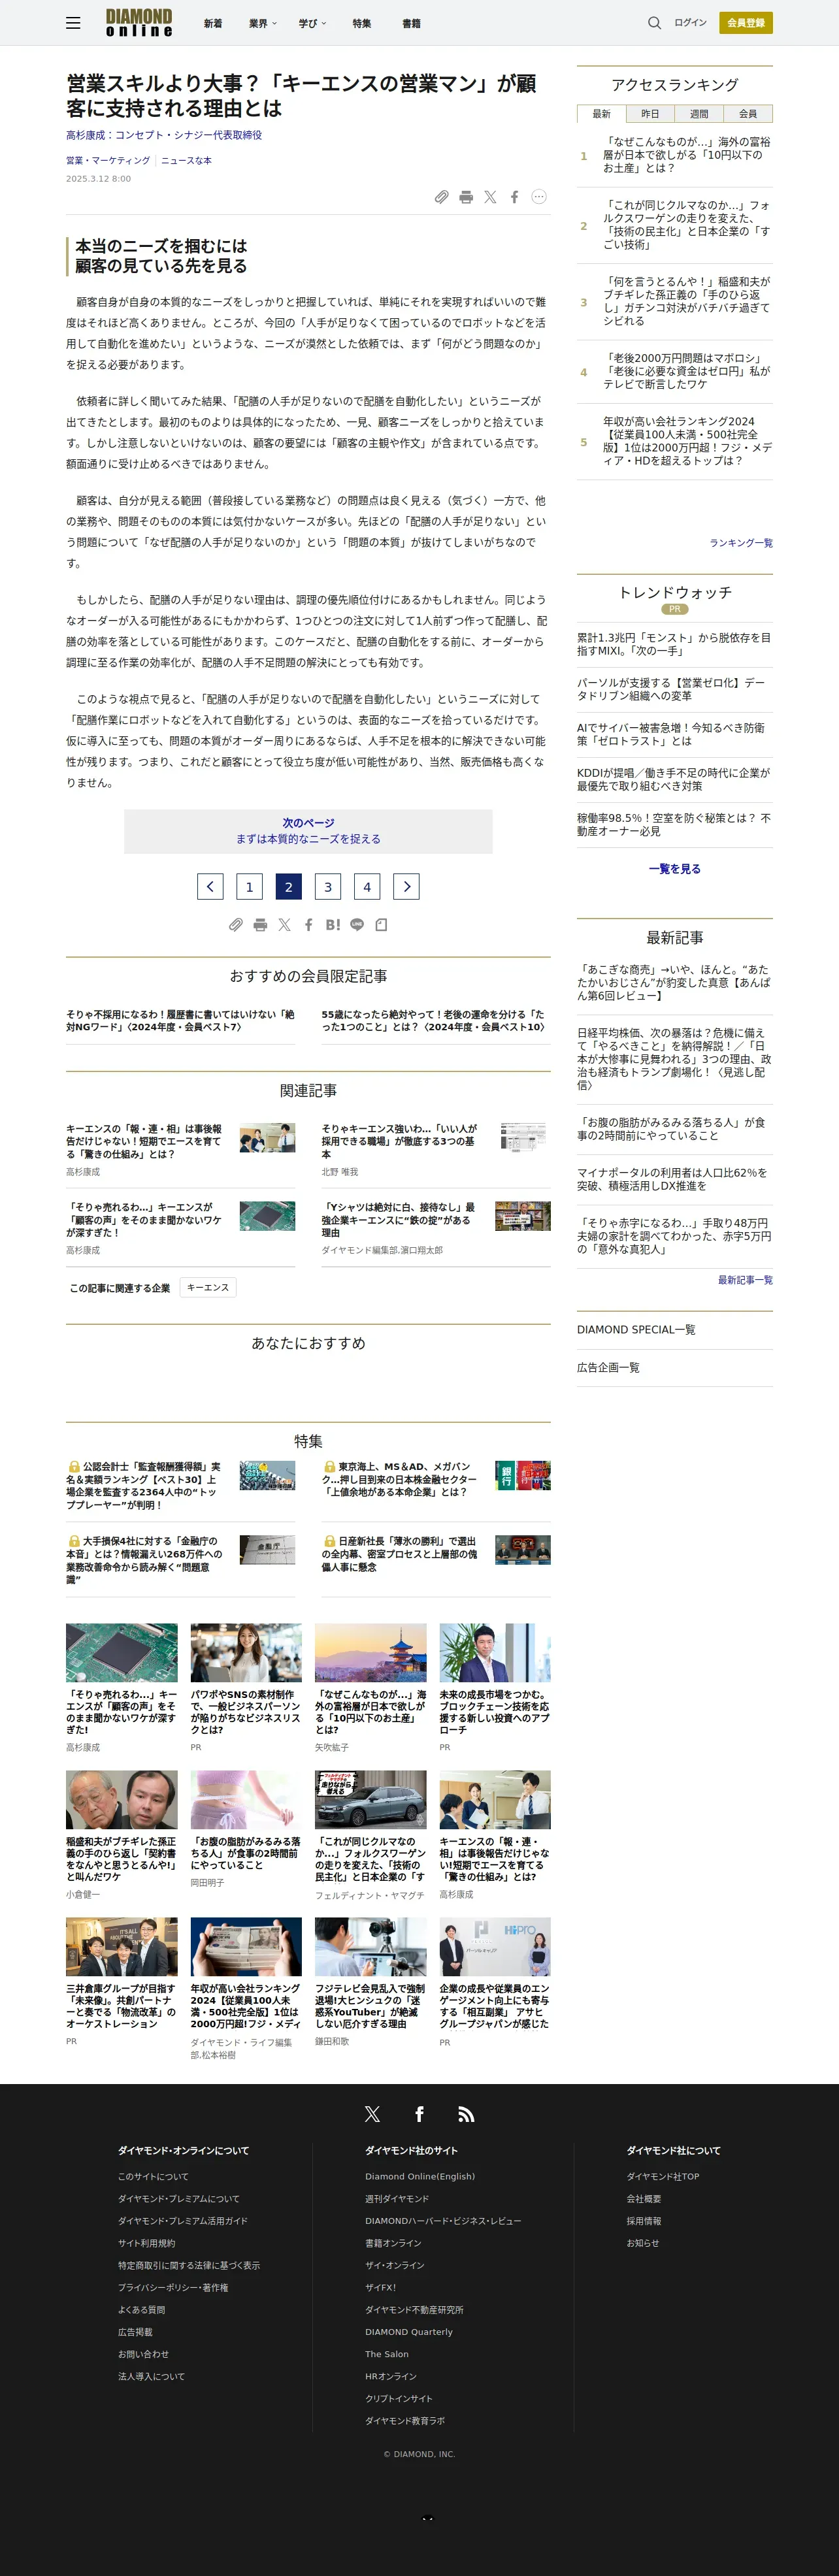The height and width of the screenshot is (2576, 839).
Task: Click 一覧を見る under トレンドウォッチ
Action: 675,869
